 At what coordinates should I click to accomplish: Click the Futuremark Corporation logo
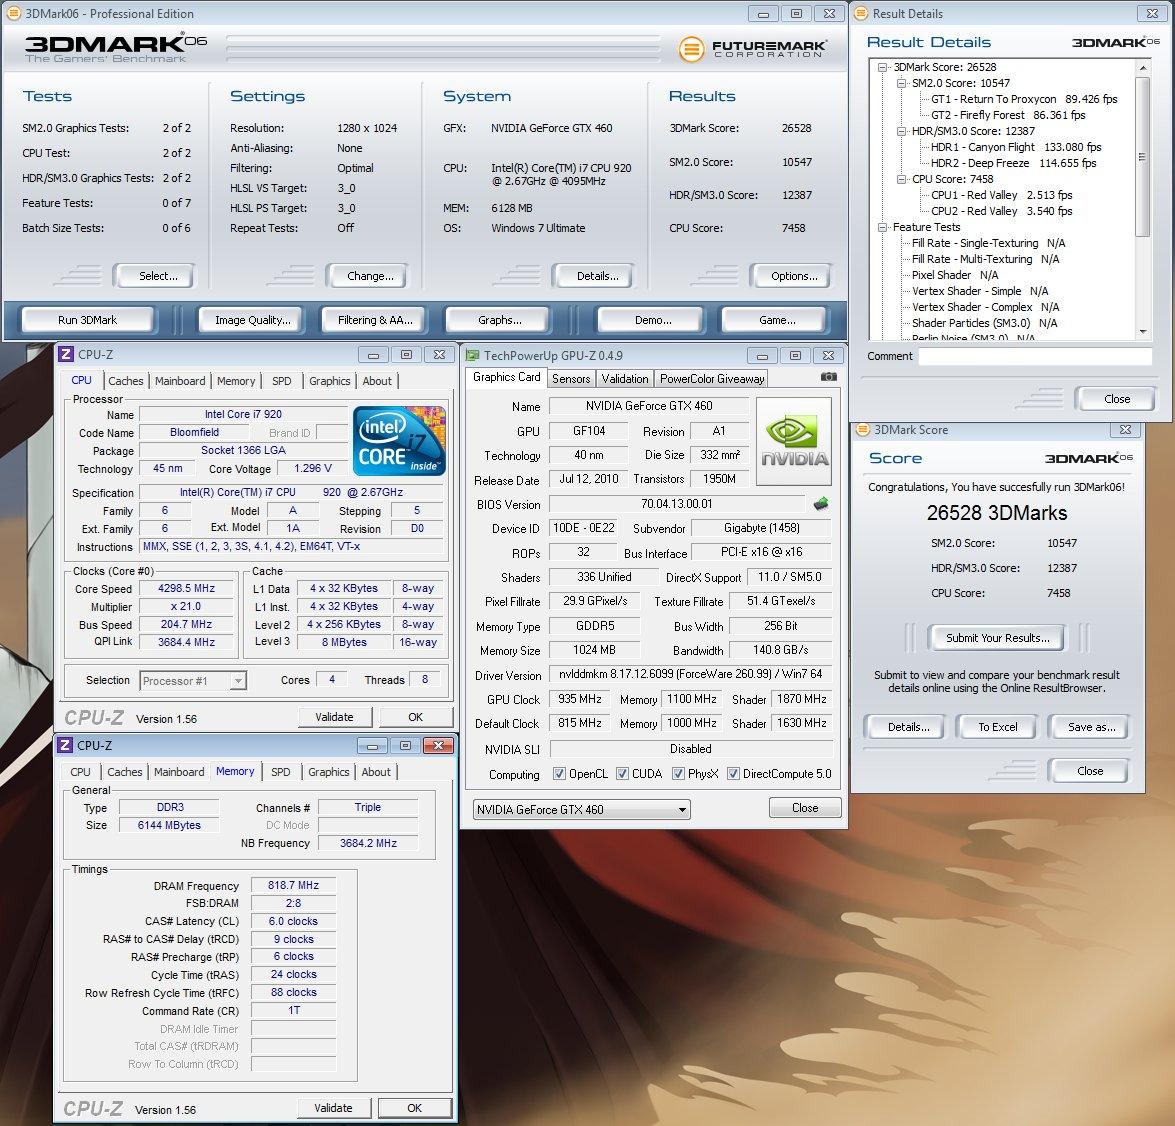coord(752,49)
